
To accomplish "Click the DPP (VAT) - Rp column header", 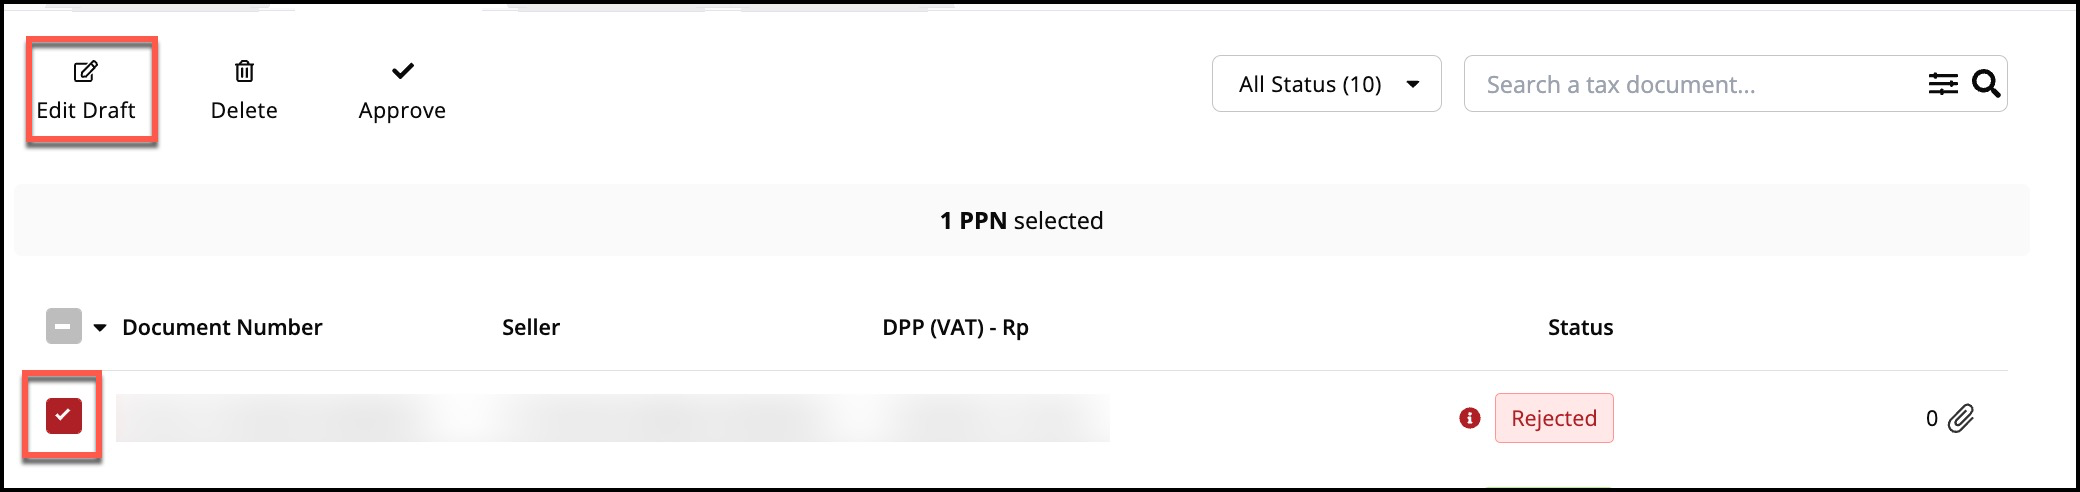I will (955, 327).
